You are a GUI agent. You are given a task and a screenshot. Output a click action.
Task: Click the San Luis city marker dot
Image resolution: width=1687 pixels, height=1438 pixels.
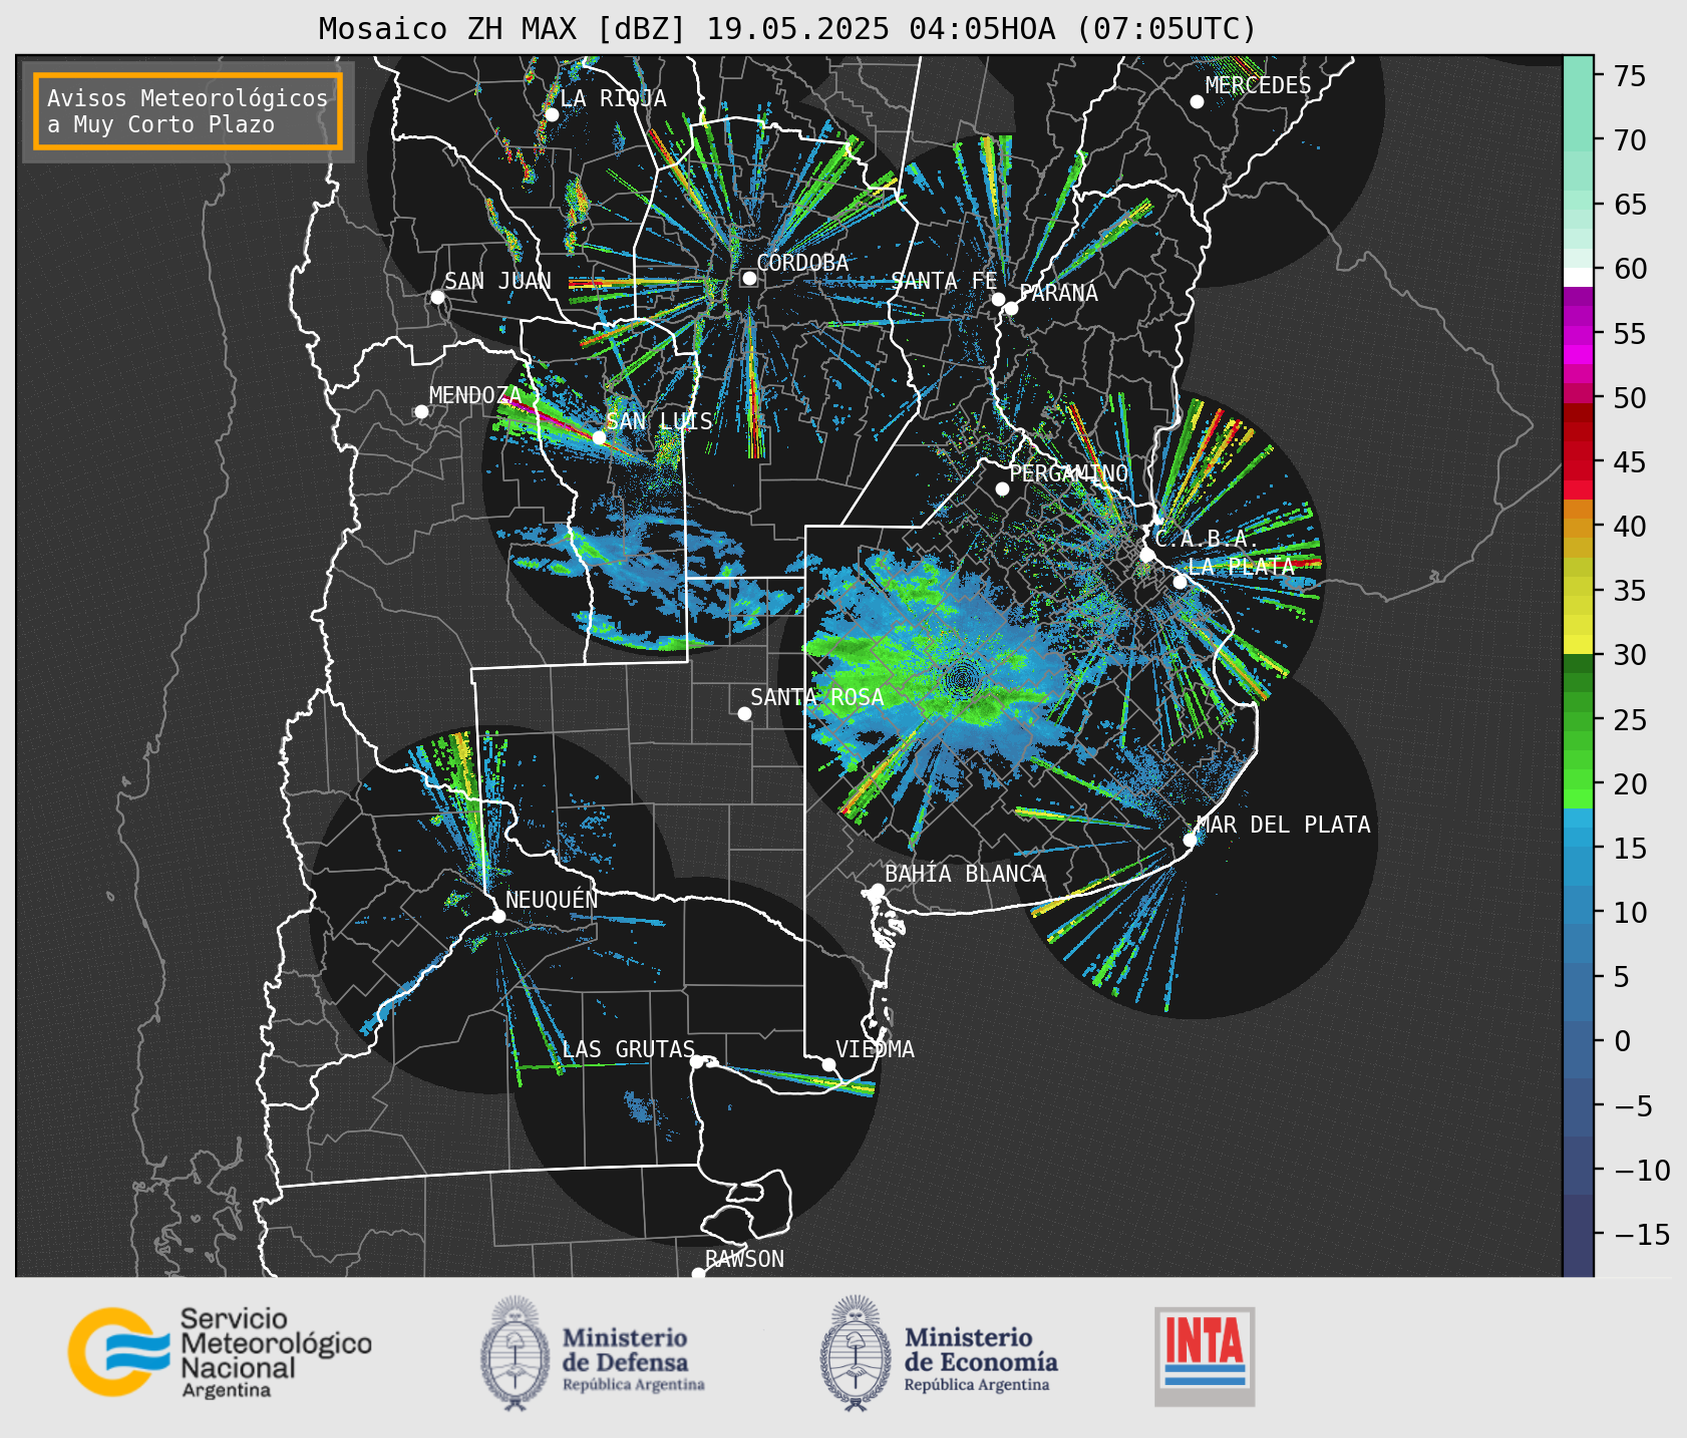599,437
